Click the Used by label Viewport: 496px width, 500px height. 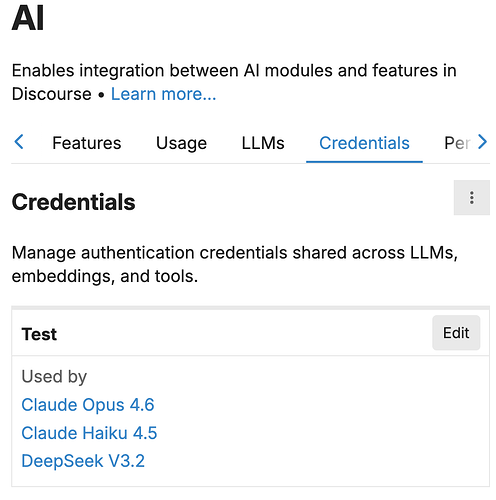pyautogui.click(x=54, y=377)
